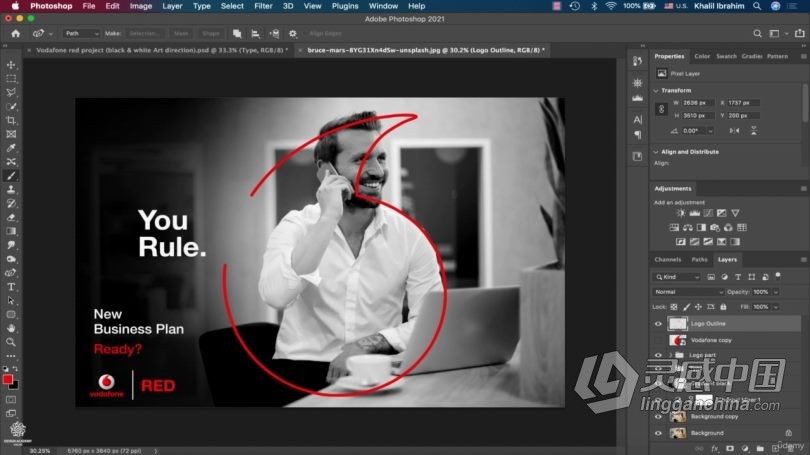Select the Gradient tool

[x=11, y=231]
